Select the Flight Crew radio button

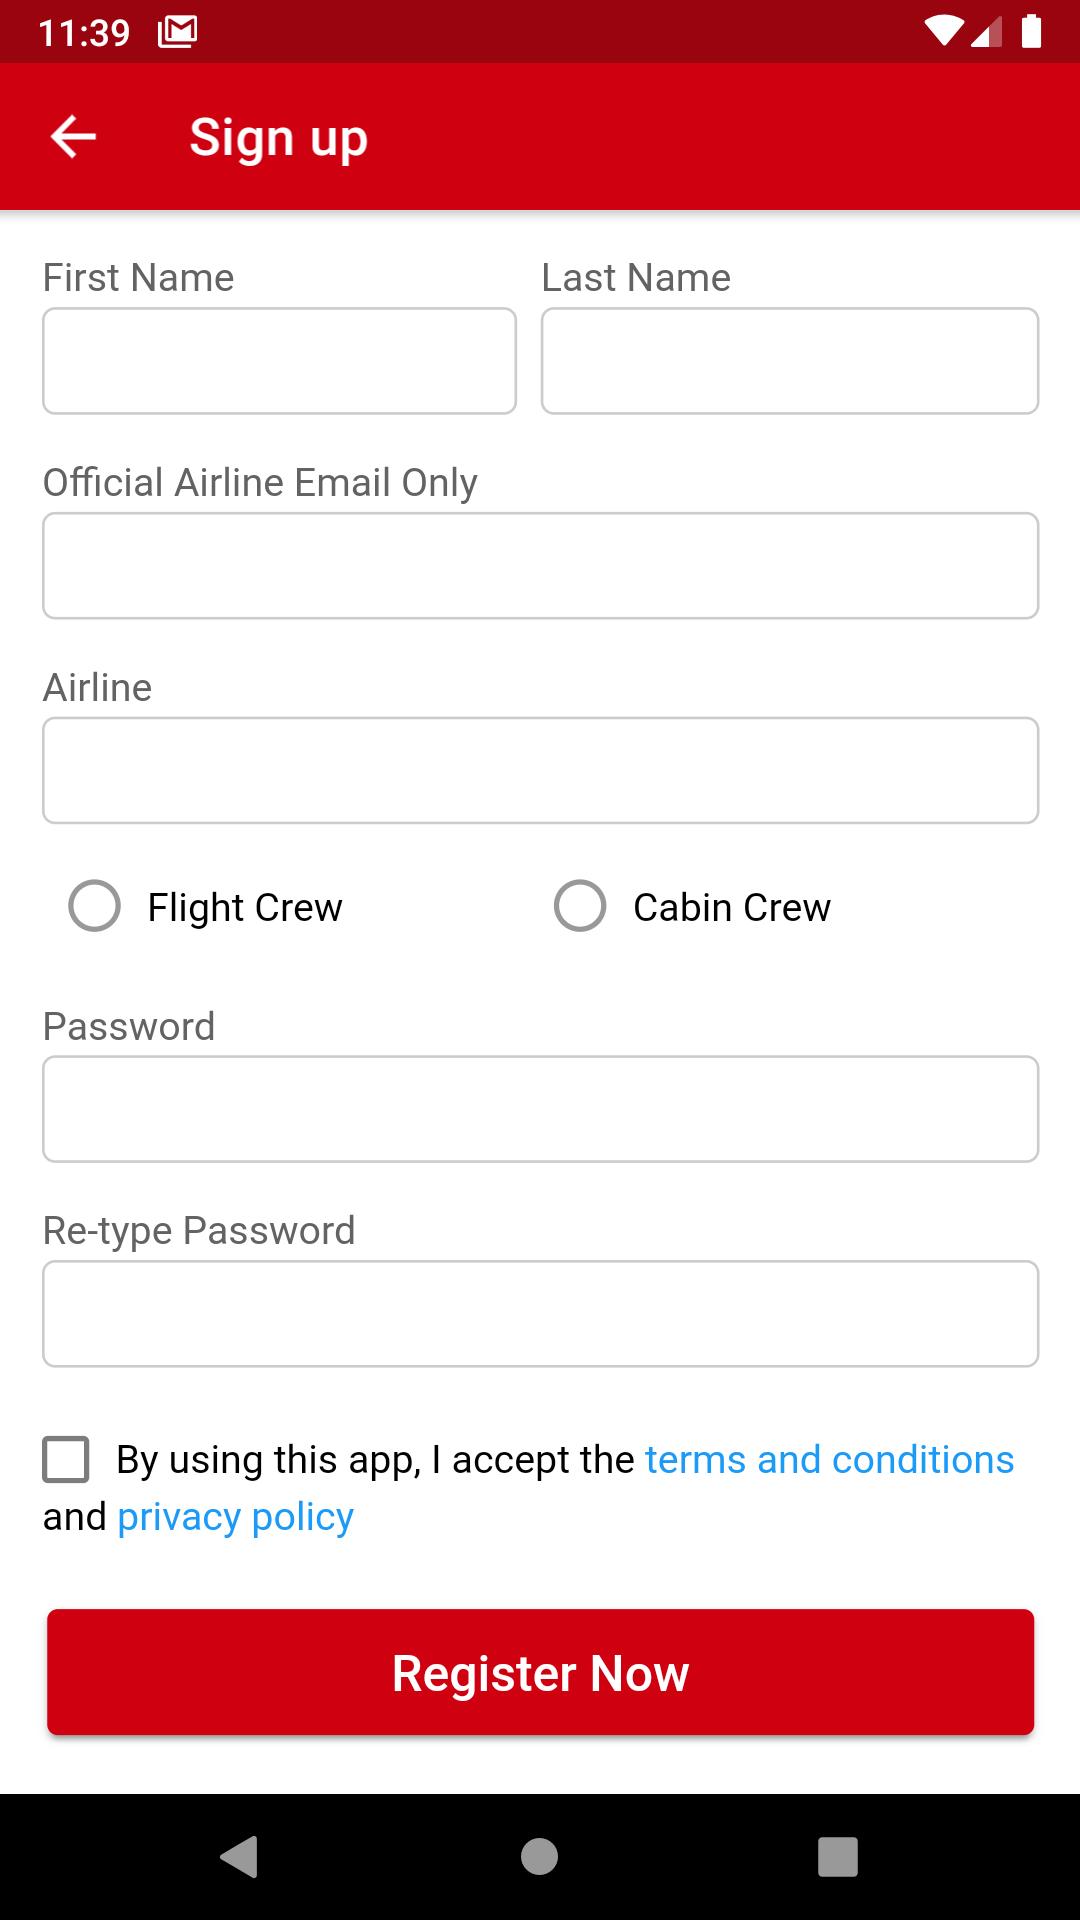pos(94,906)
